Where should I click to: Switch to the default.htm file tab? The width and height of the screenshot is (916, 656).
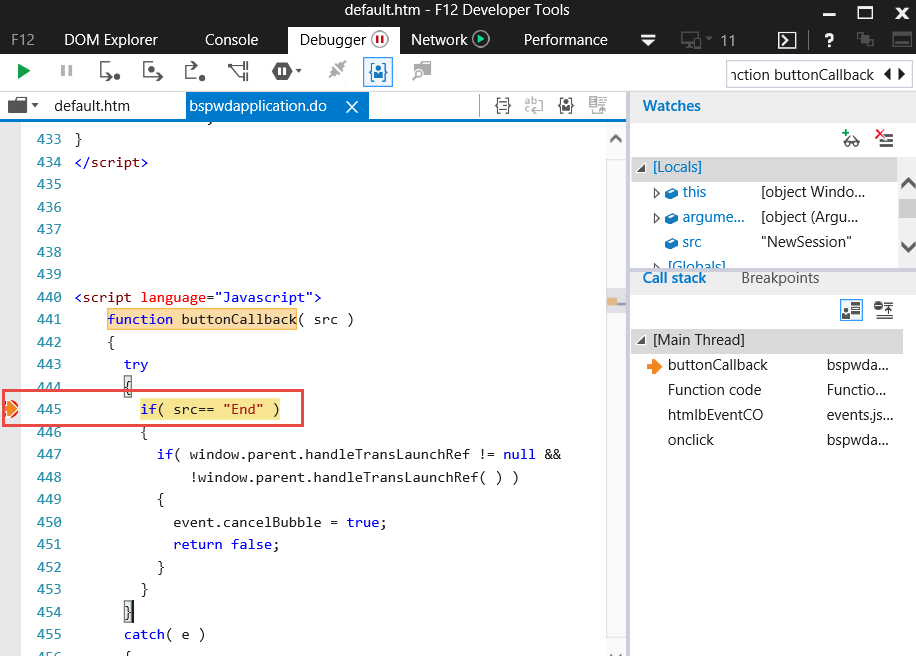click(x=92, y=106)
